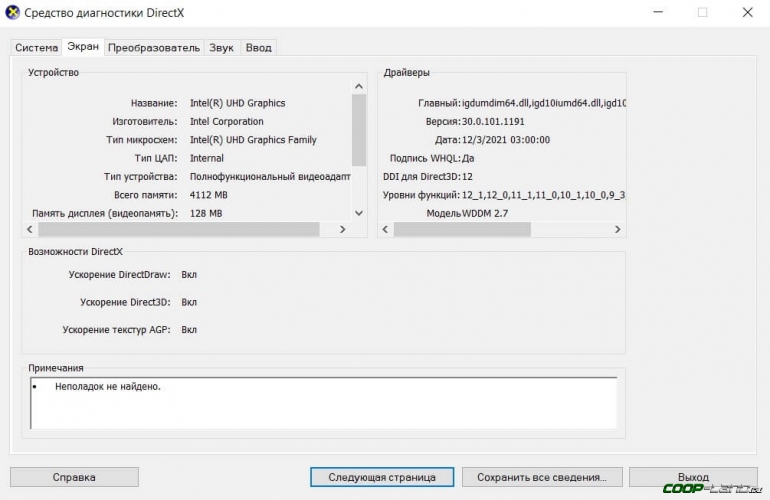
Task: Click inside the Примечания notes box
Action: [320, 400]
